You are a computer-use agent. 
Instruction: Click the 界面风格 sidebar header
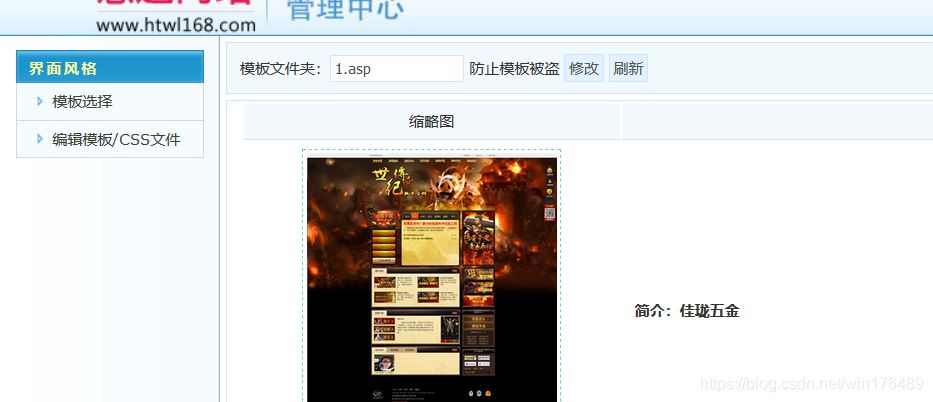[x=110, y=67]
